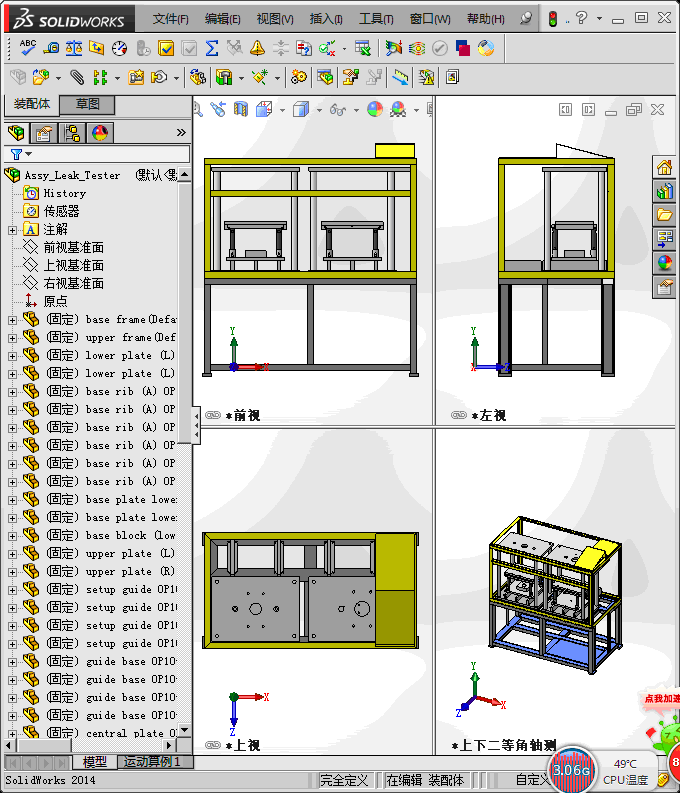Open the 插入(I) menu

(x=326, y=19)
